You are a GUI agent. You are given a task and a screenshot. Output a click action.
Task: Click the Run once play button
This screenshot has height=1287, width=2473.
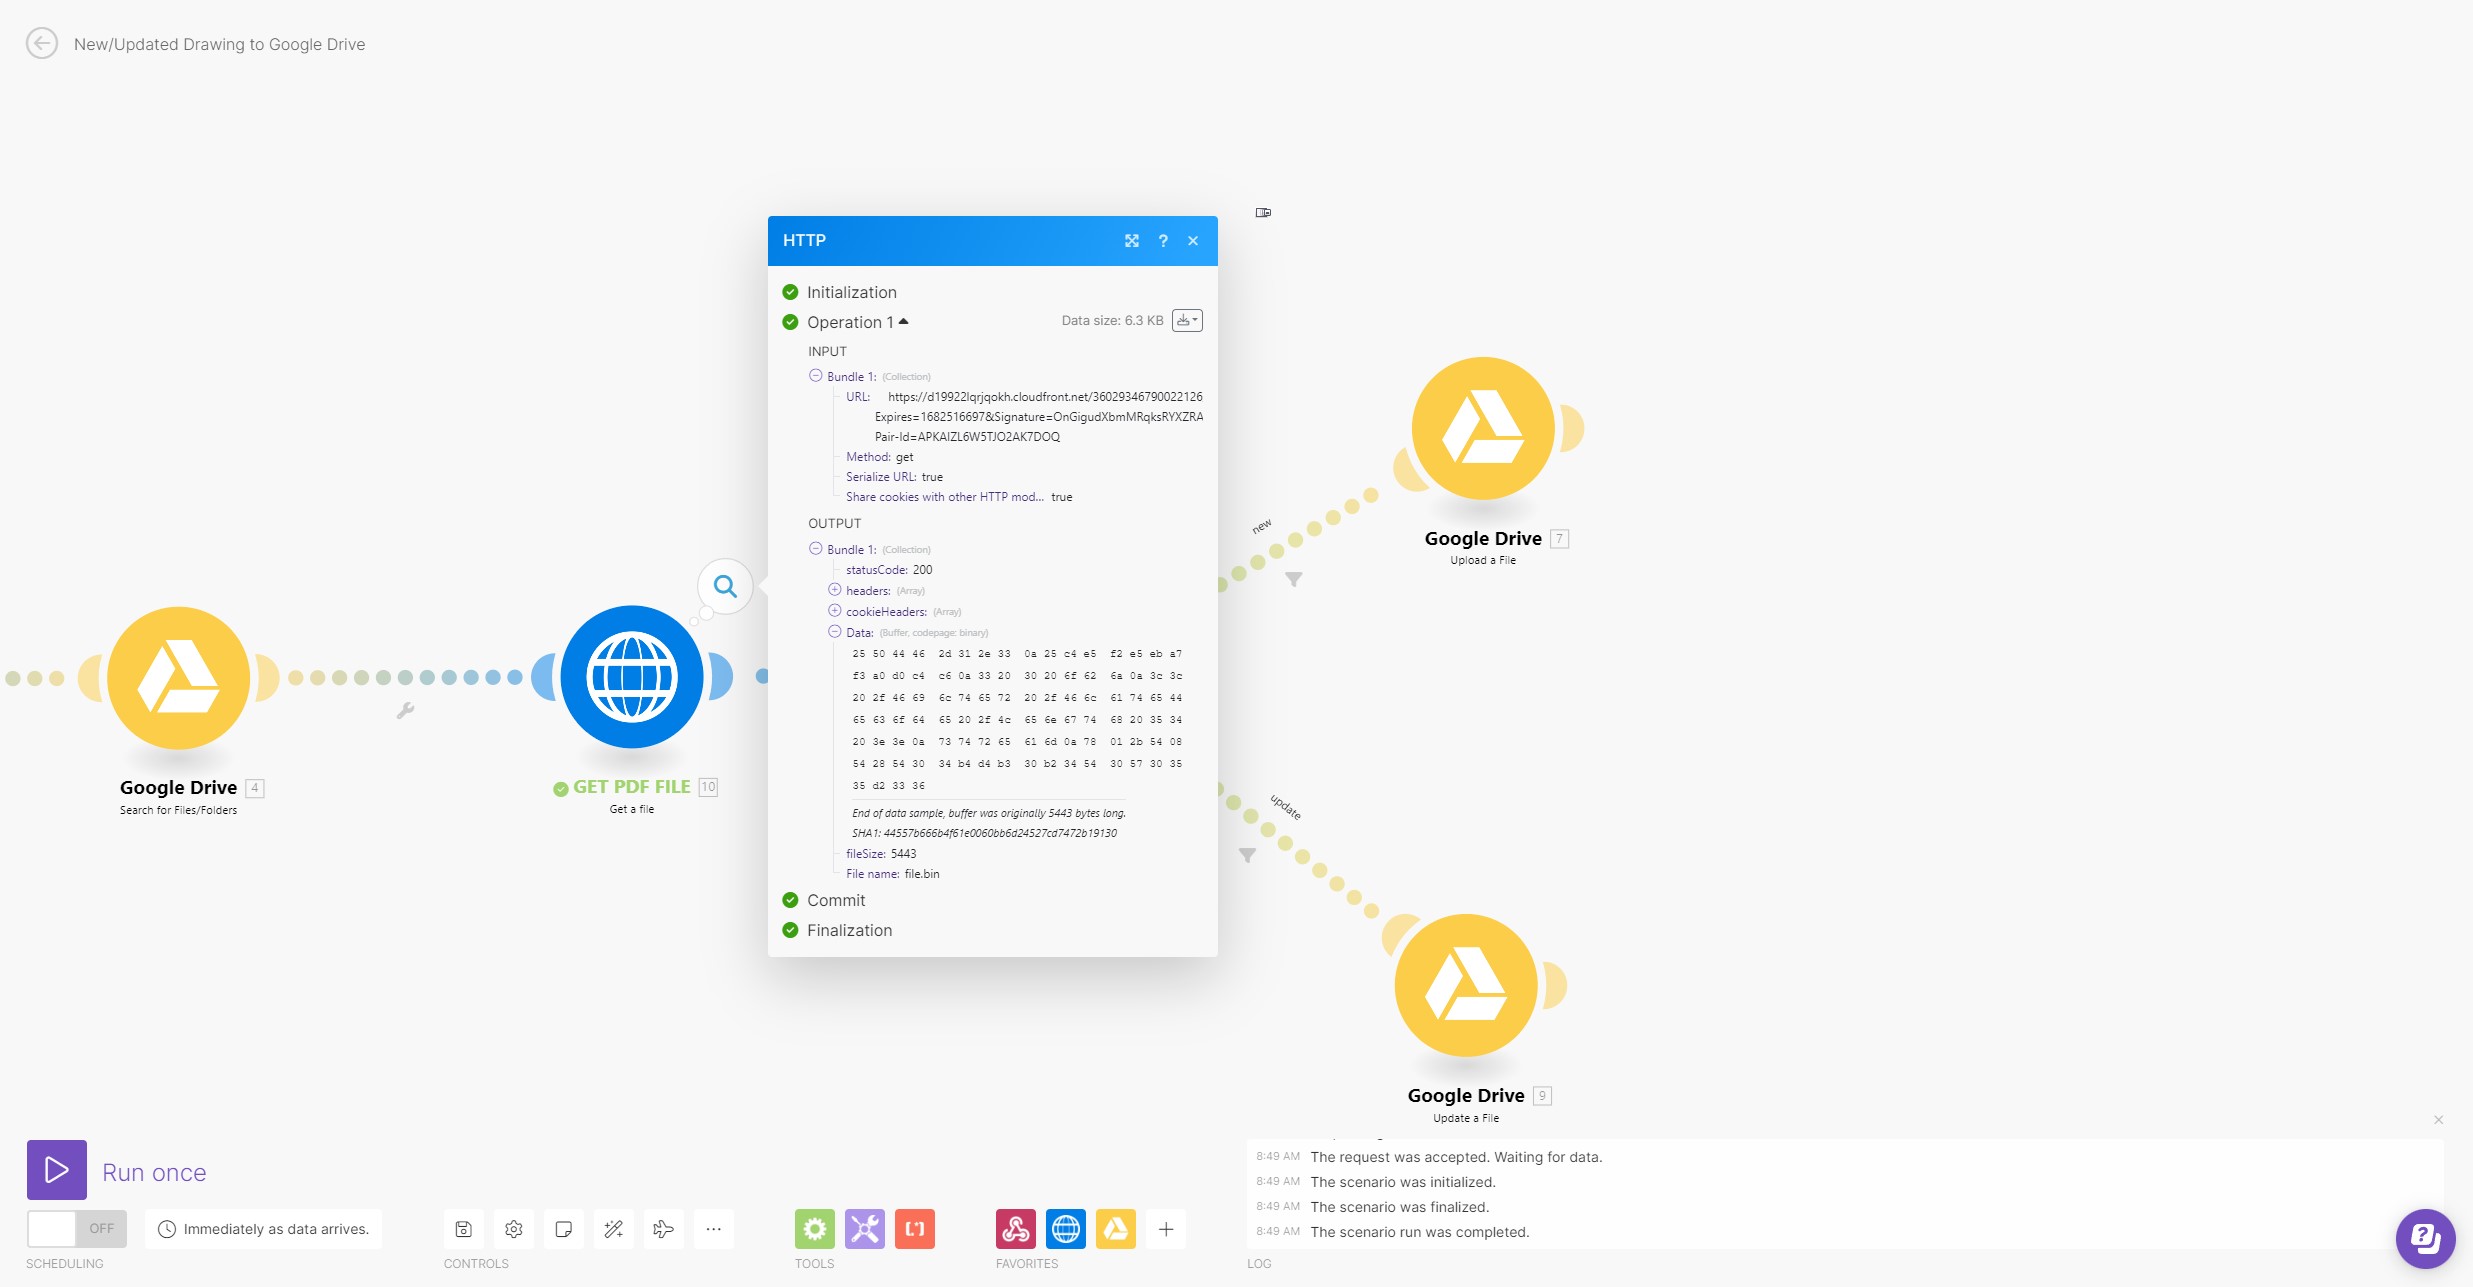click(x=57, y=1170)
